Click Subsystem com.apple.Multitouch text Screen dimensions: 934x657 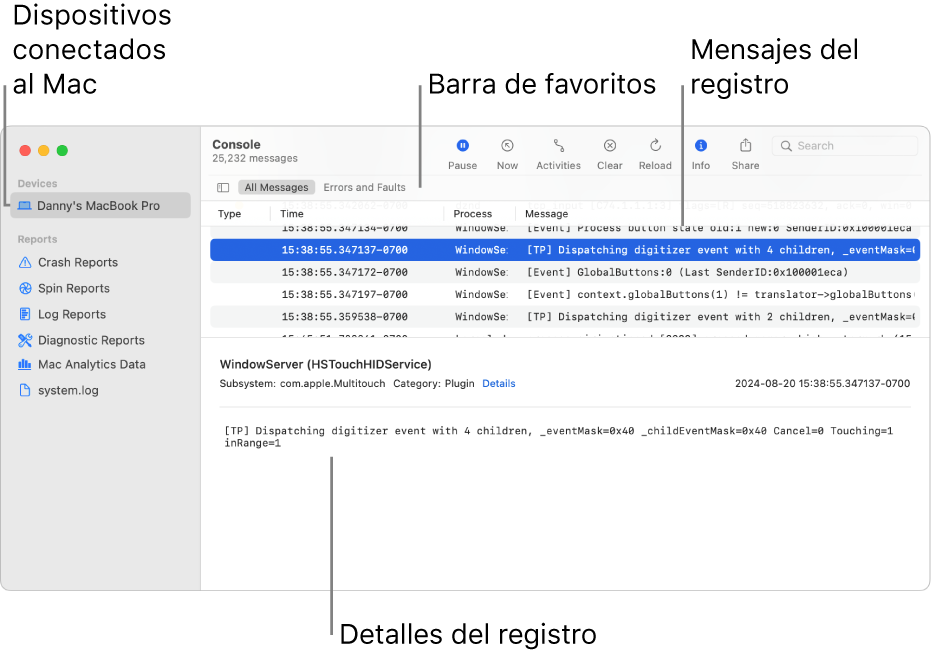click(302, 384)
